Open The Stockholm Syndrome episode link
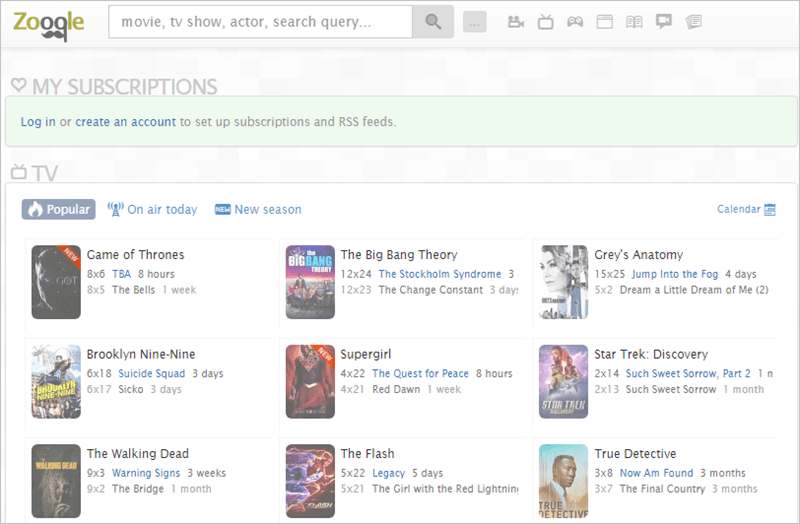The image size is (800, 524). click(439, 274)
